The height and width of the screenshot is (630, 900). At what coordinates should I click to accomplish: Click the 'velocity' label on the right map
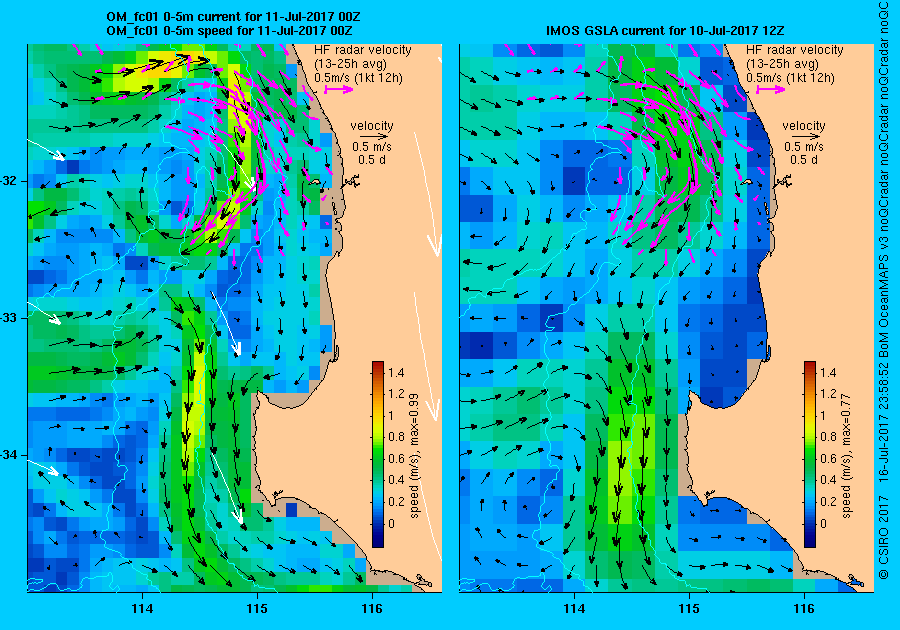point(804,126)
